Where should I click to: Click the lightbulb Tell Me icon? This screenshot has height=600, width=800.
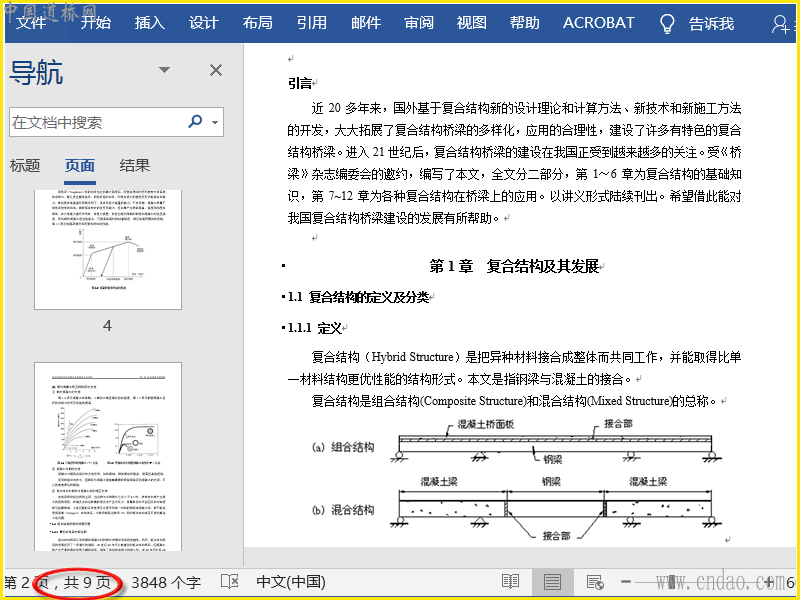point(667,23)
